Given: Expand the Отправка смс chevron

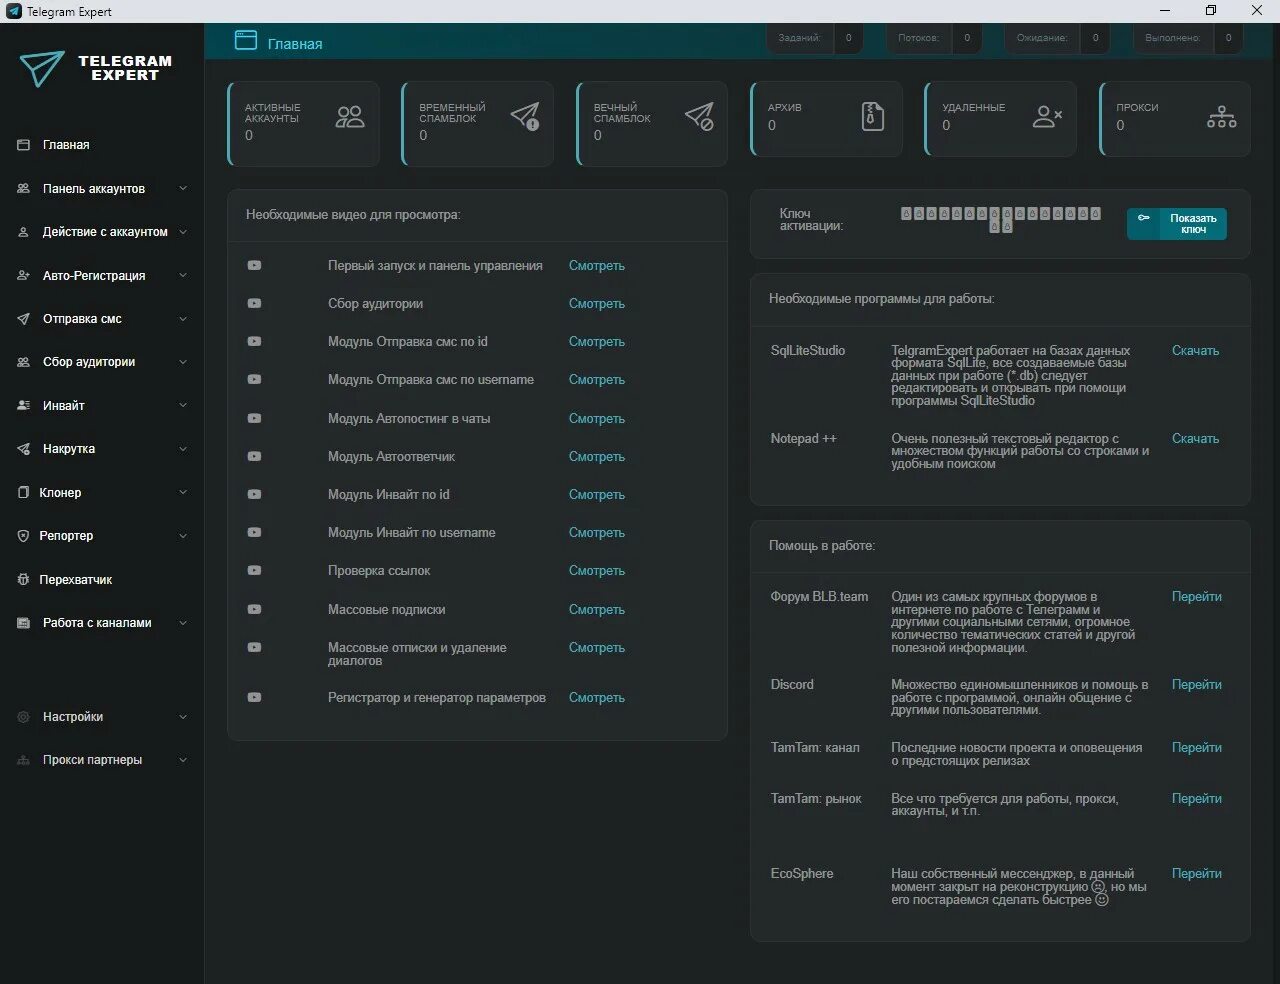Looking at the screenshot, I should [183, 319].
